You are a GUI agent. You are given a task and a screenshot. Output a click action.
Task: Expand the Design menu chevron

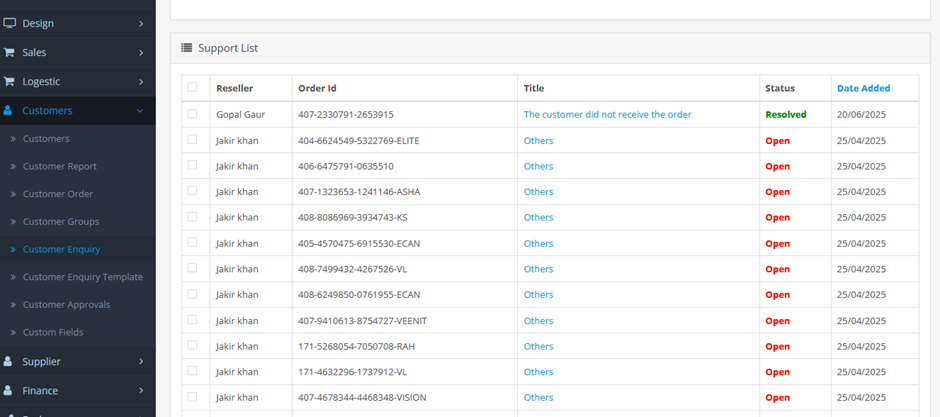(141, 23)
